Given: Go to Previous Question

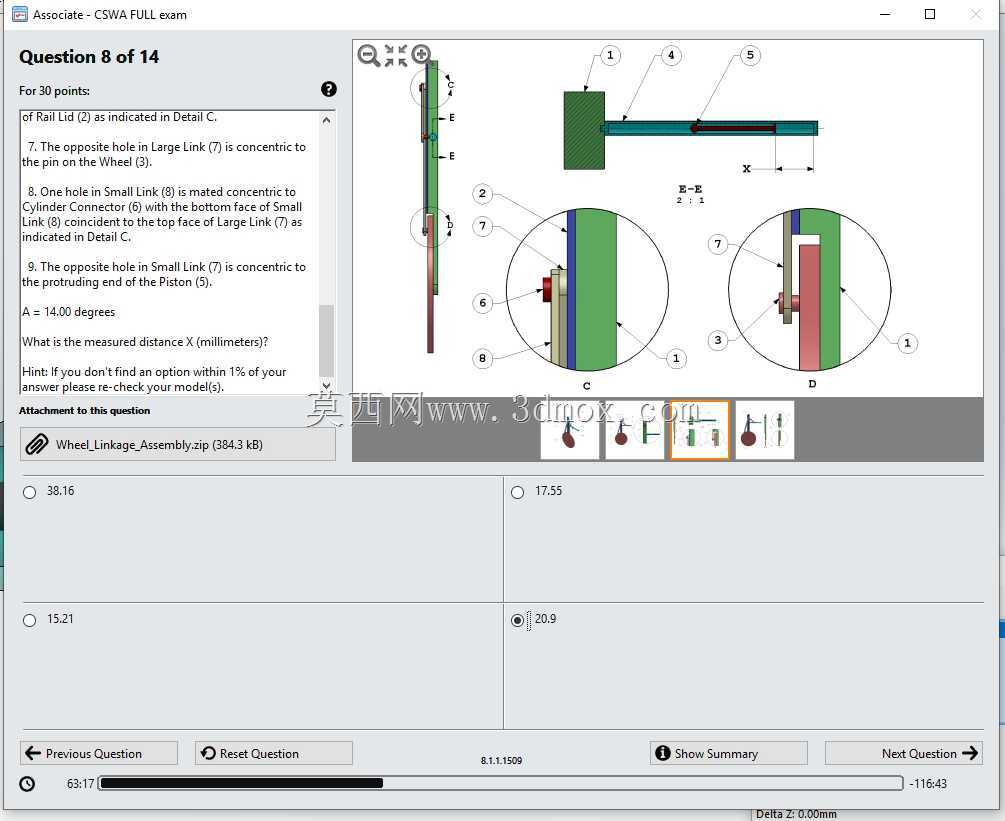Looking at the screenshot, I should pos(99,753).
